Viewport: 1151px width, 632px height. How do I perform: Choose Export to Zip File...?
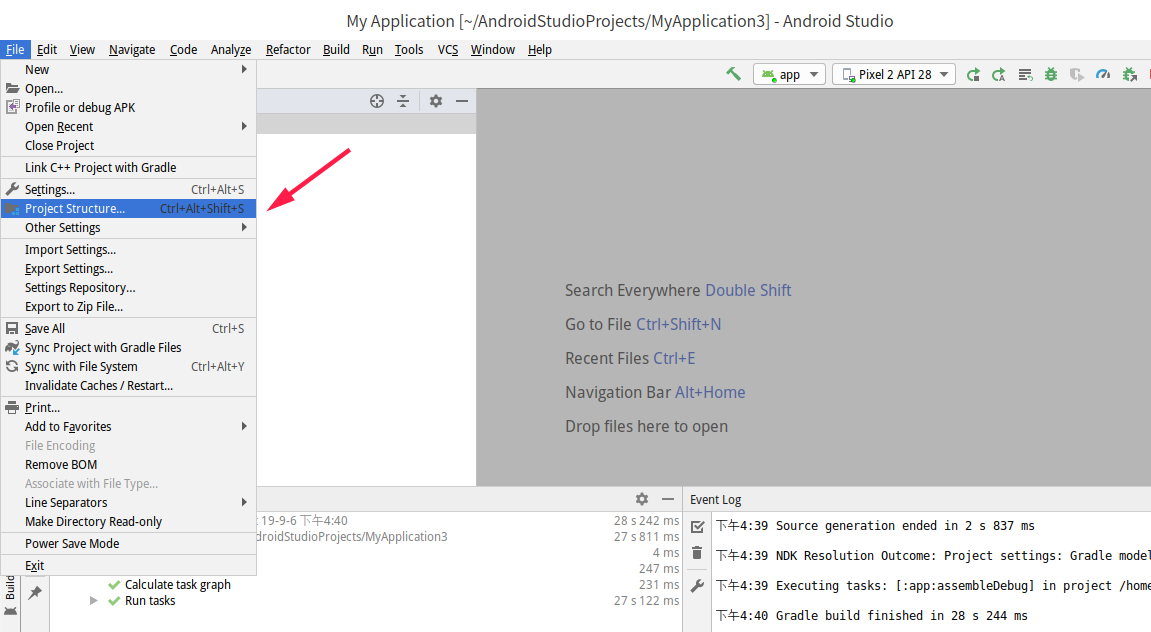128,307
